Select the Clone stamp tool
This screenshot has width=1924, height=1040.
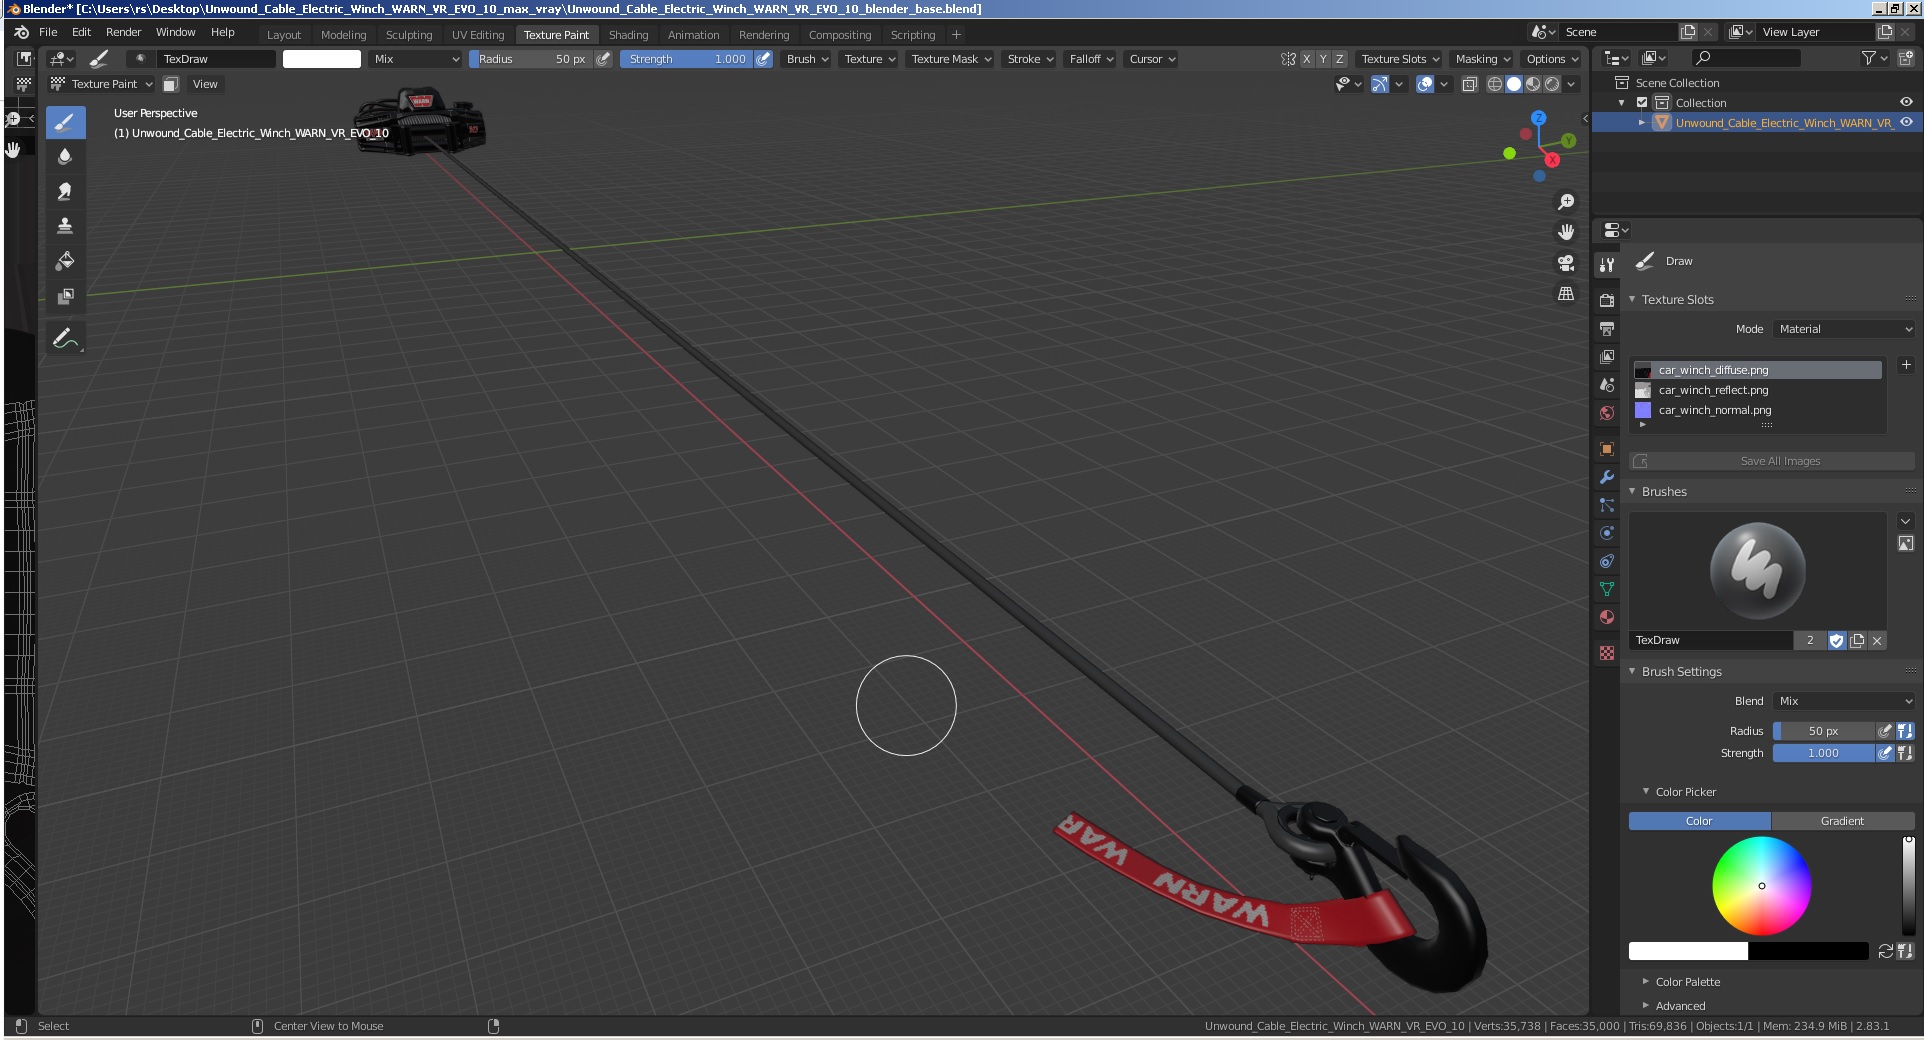65,226
